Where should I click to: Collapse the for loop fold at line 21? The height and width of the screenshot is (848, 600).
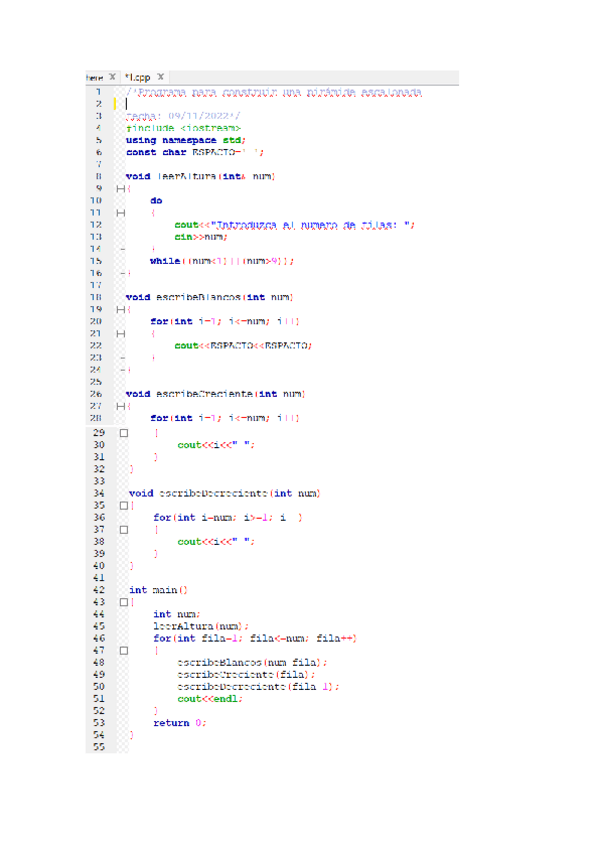(x=120, y=333)
